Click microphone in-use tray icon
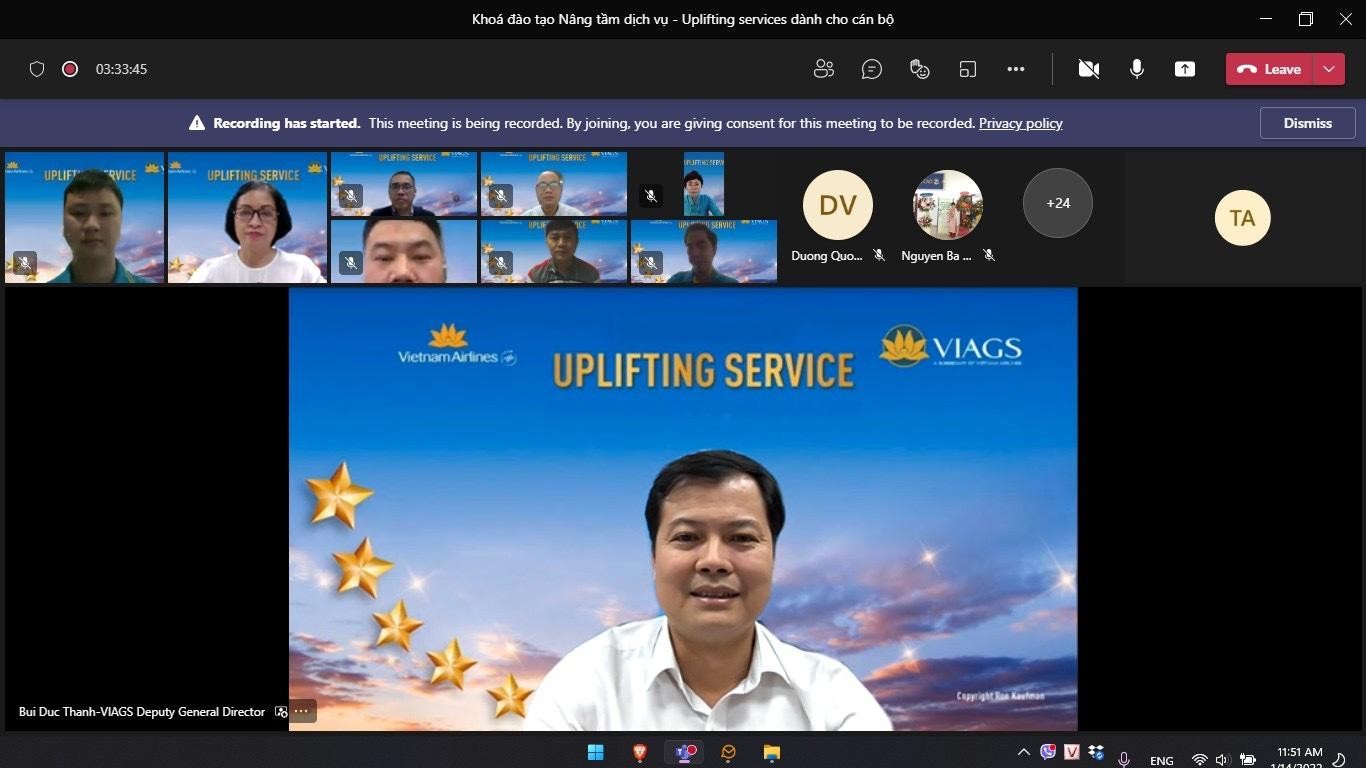Screen dimensions: 1366x768 (x=1124, y=760)
